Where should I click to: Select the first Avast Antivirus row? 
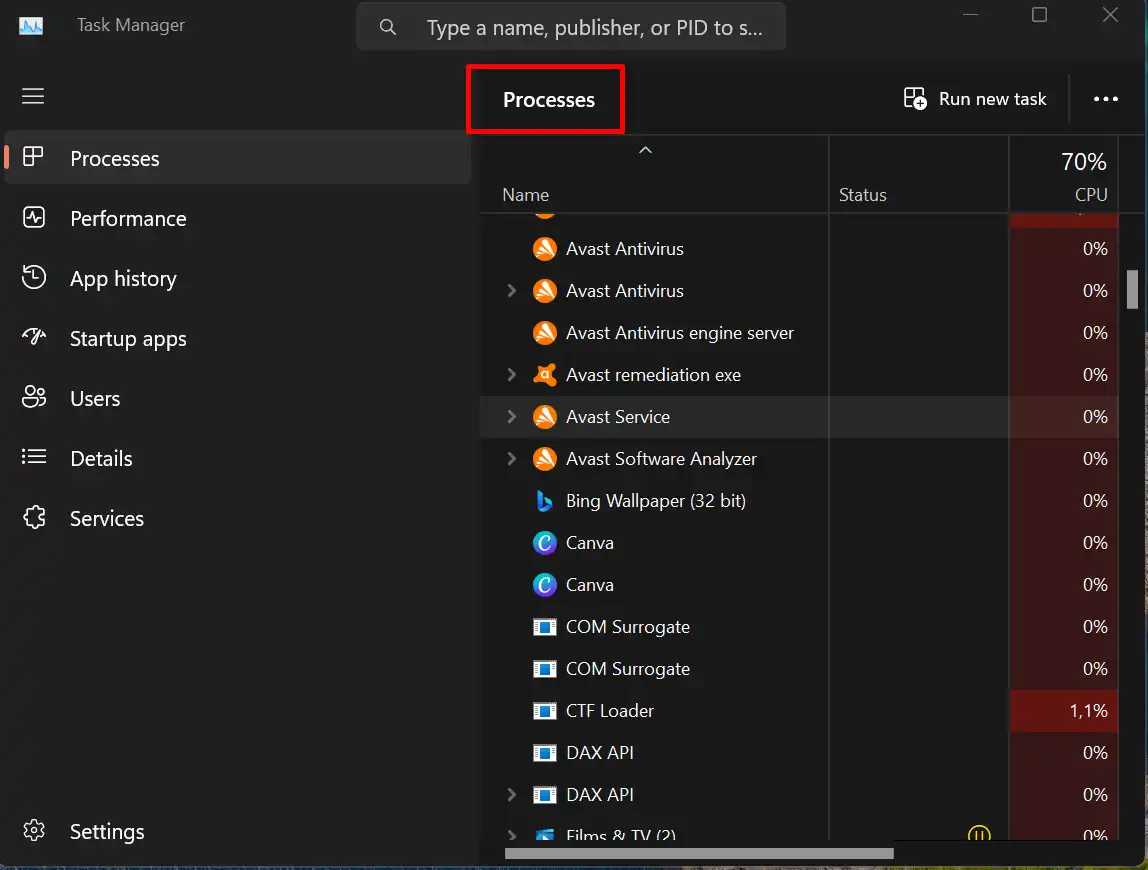click(x=799, y=249)
